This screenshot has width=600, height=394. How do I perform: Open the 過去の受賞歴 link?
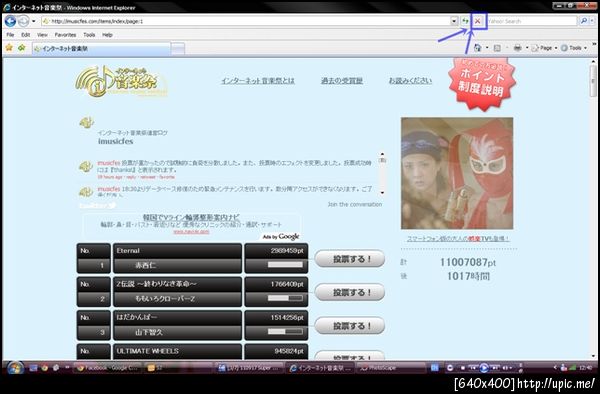[342, 81]
